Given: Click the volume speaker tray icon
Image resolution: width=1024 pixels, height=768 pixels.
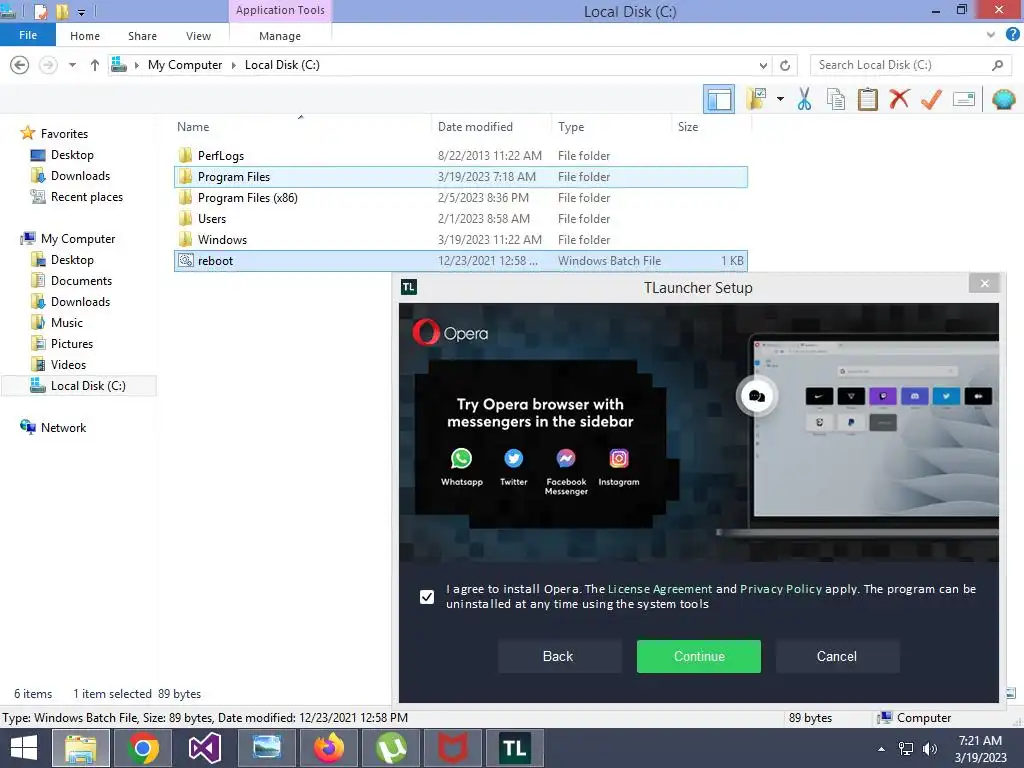Looking at the screenshot, I should coord(929,749).
